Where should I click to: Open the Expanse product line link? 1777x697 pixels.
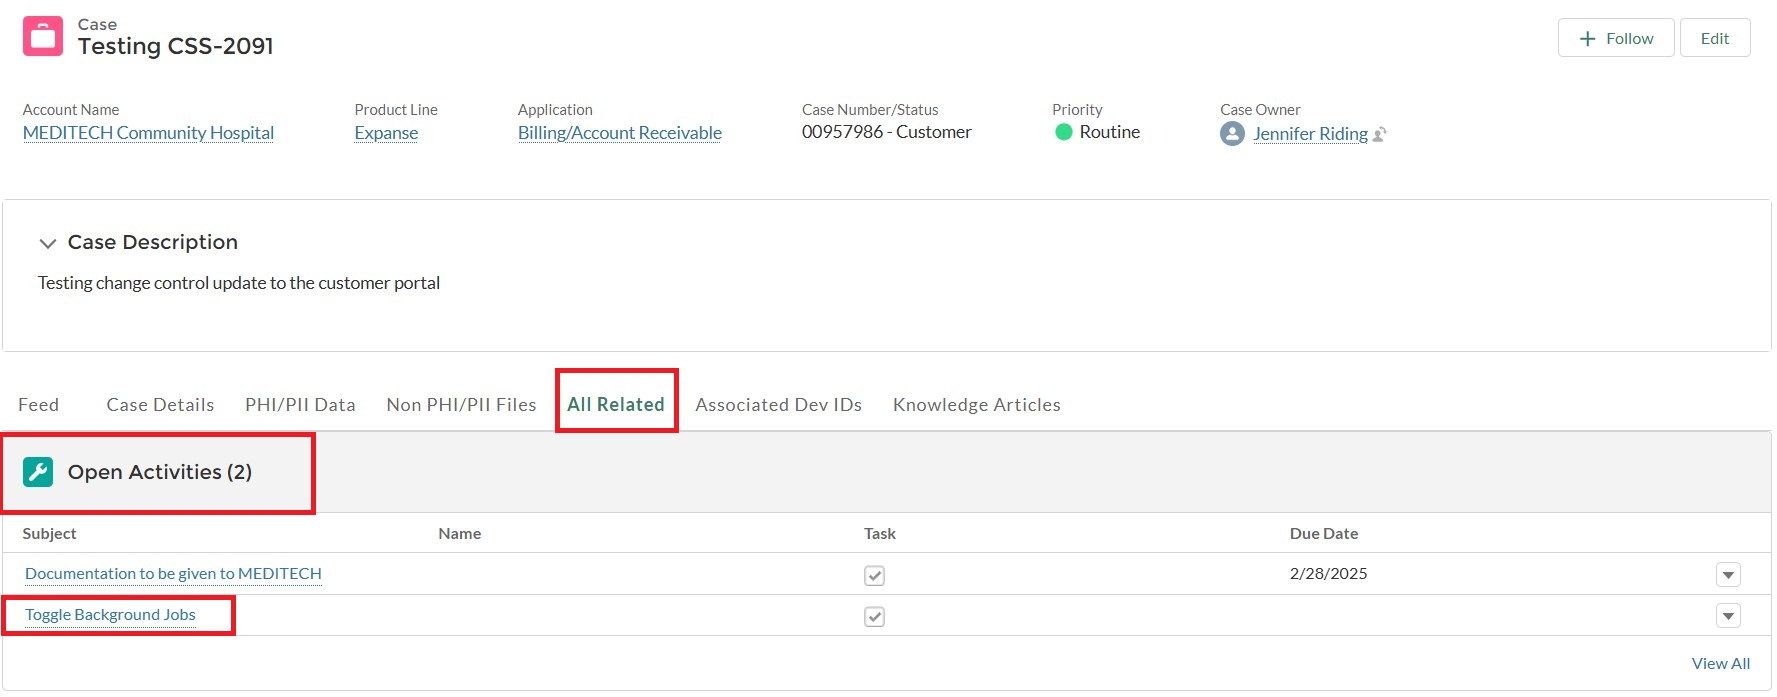click(386, 133)
